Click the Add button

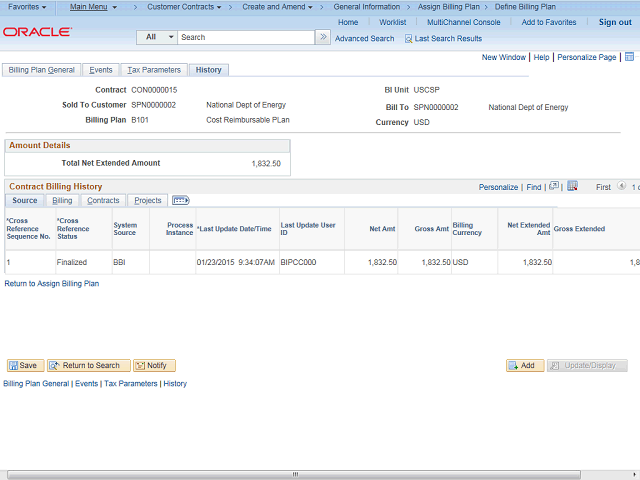[525, 365]
